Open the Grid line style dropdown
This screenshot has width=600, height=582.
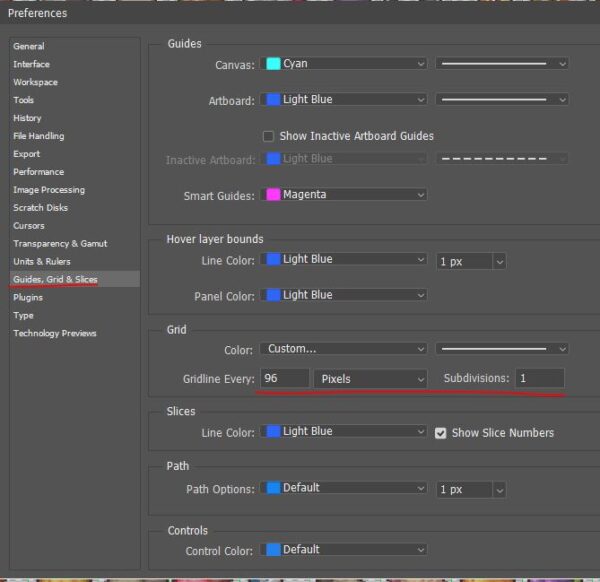(x=502, y=349)
